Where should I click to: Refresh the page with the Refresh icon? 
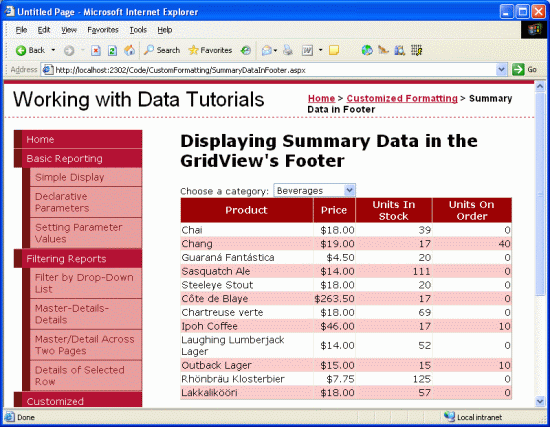(112, 51)
